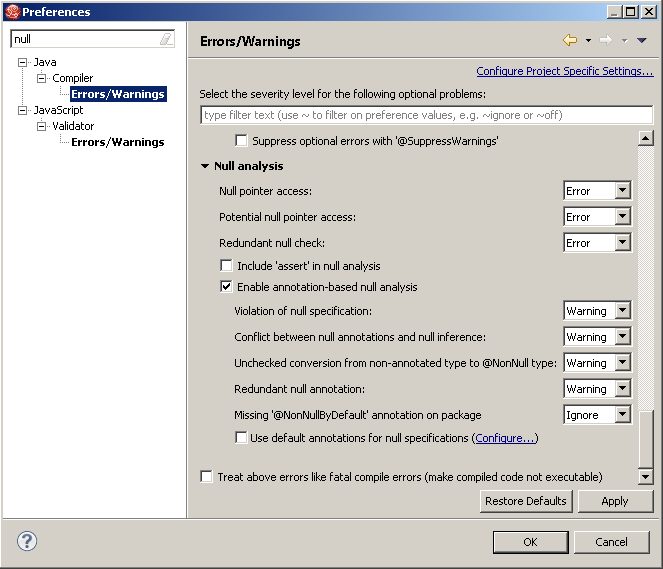Select Errors/Warnings under Java Compiler
This screenshot has width=663, height=569.
click(x=118, y=94)
